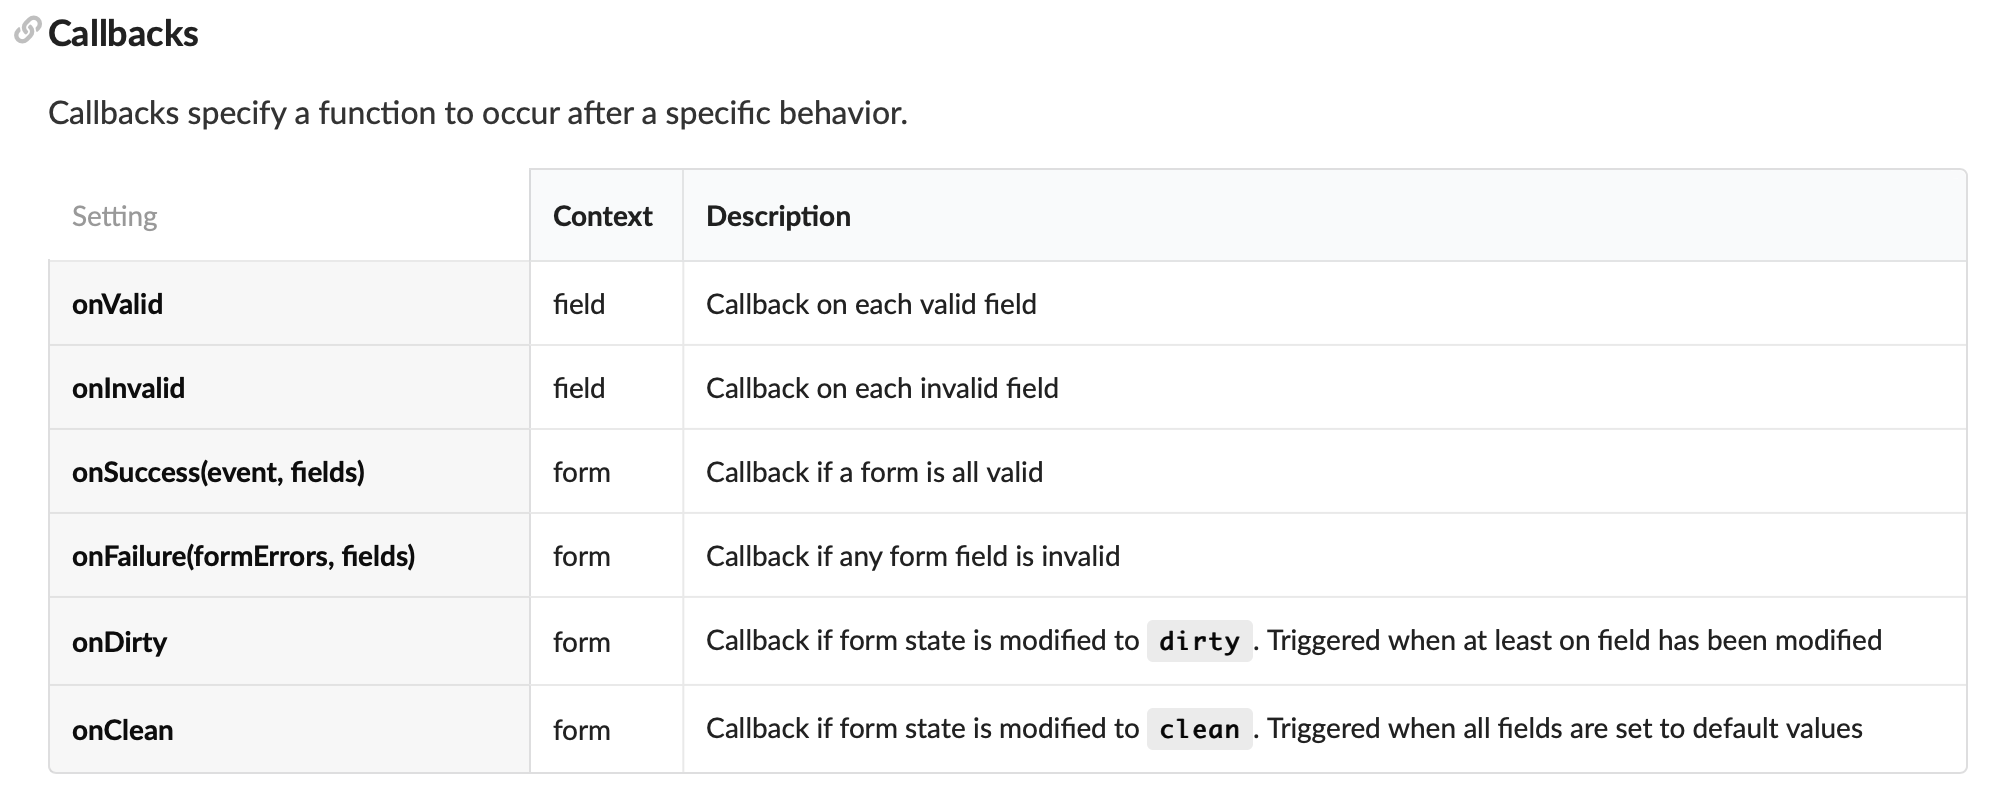Image resolution: width=2006 pixels, height=796 pixels.
Task: Click 'Callback if any form field is invalid' text
Action: (912, 556)
